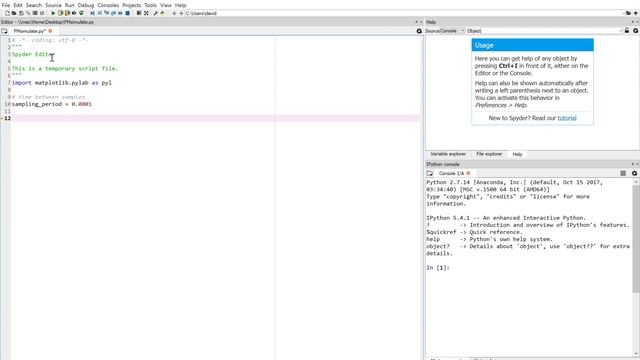The height and width of the screenshot is (360, 640).
Task: Open the editor file browser tabs button
Action: click(x=4, y=31)
